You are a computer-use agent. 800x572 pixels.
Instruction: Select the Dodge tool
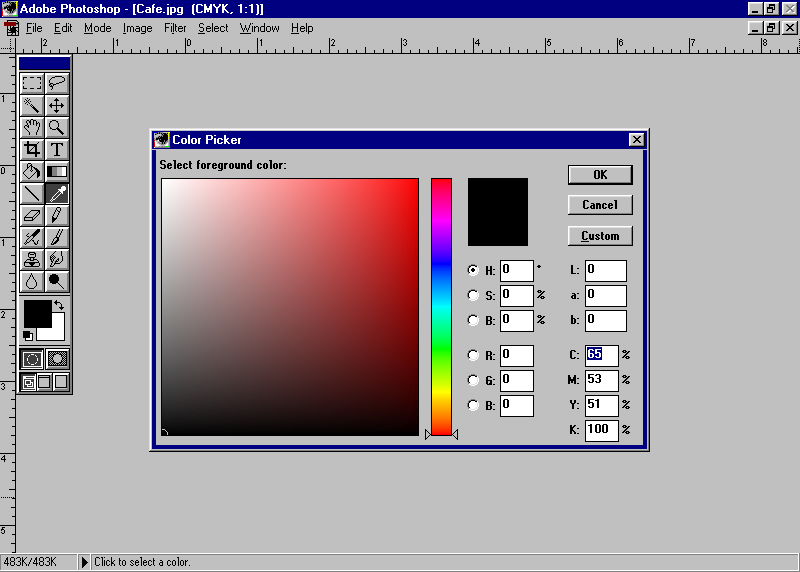pos(57,282)
